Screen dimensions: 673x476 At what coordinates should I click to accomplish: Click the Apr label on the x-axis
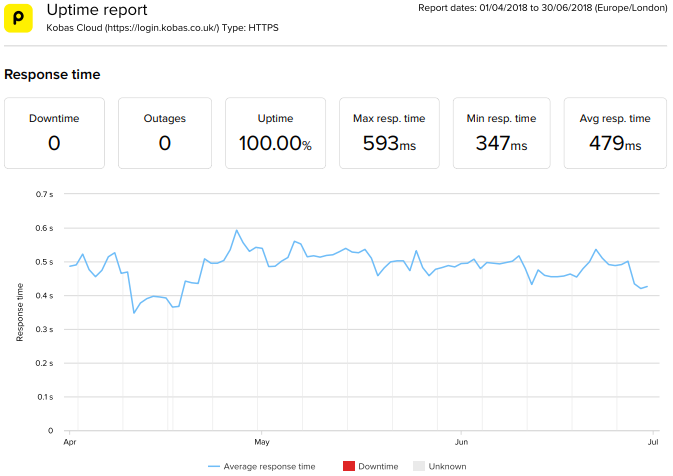(x=70, y=441)
